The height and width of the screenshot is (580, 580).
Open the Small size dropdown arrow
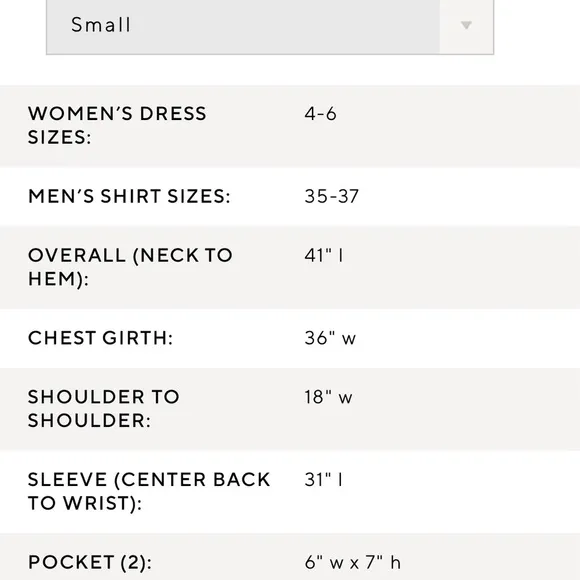[x=466, y=25]
